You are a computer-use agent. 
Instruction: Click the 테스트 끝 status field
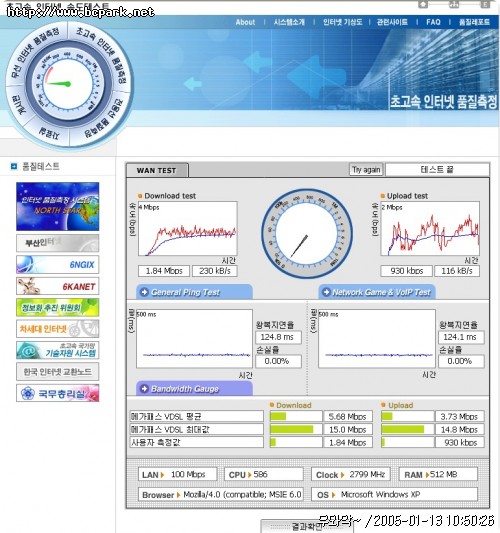click(x=437, y=169)
